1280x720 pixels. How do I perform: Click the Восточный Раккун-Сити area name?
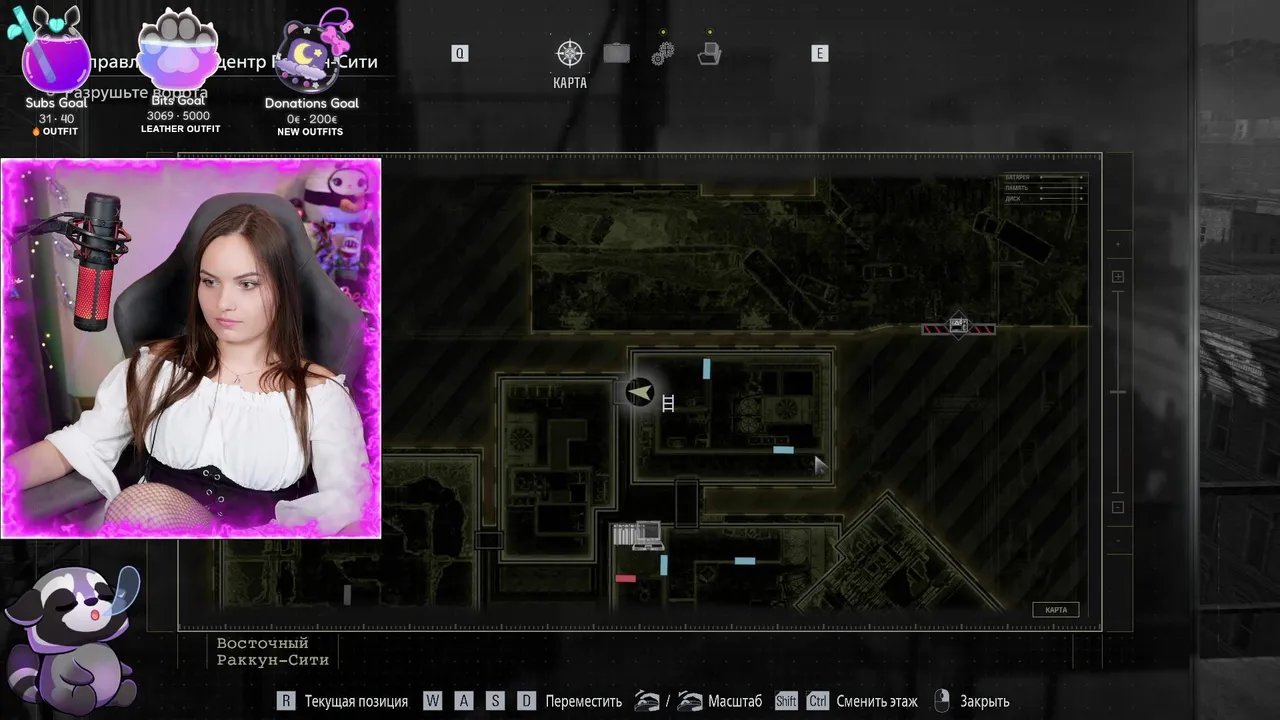tap(273, 652)
